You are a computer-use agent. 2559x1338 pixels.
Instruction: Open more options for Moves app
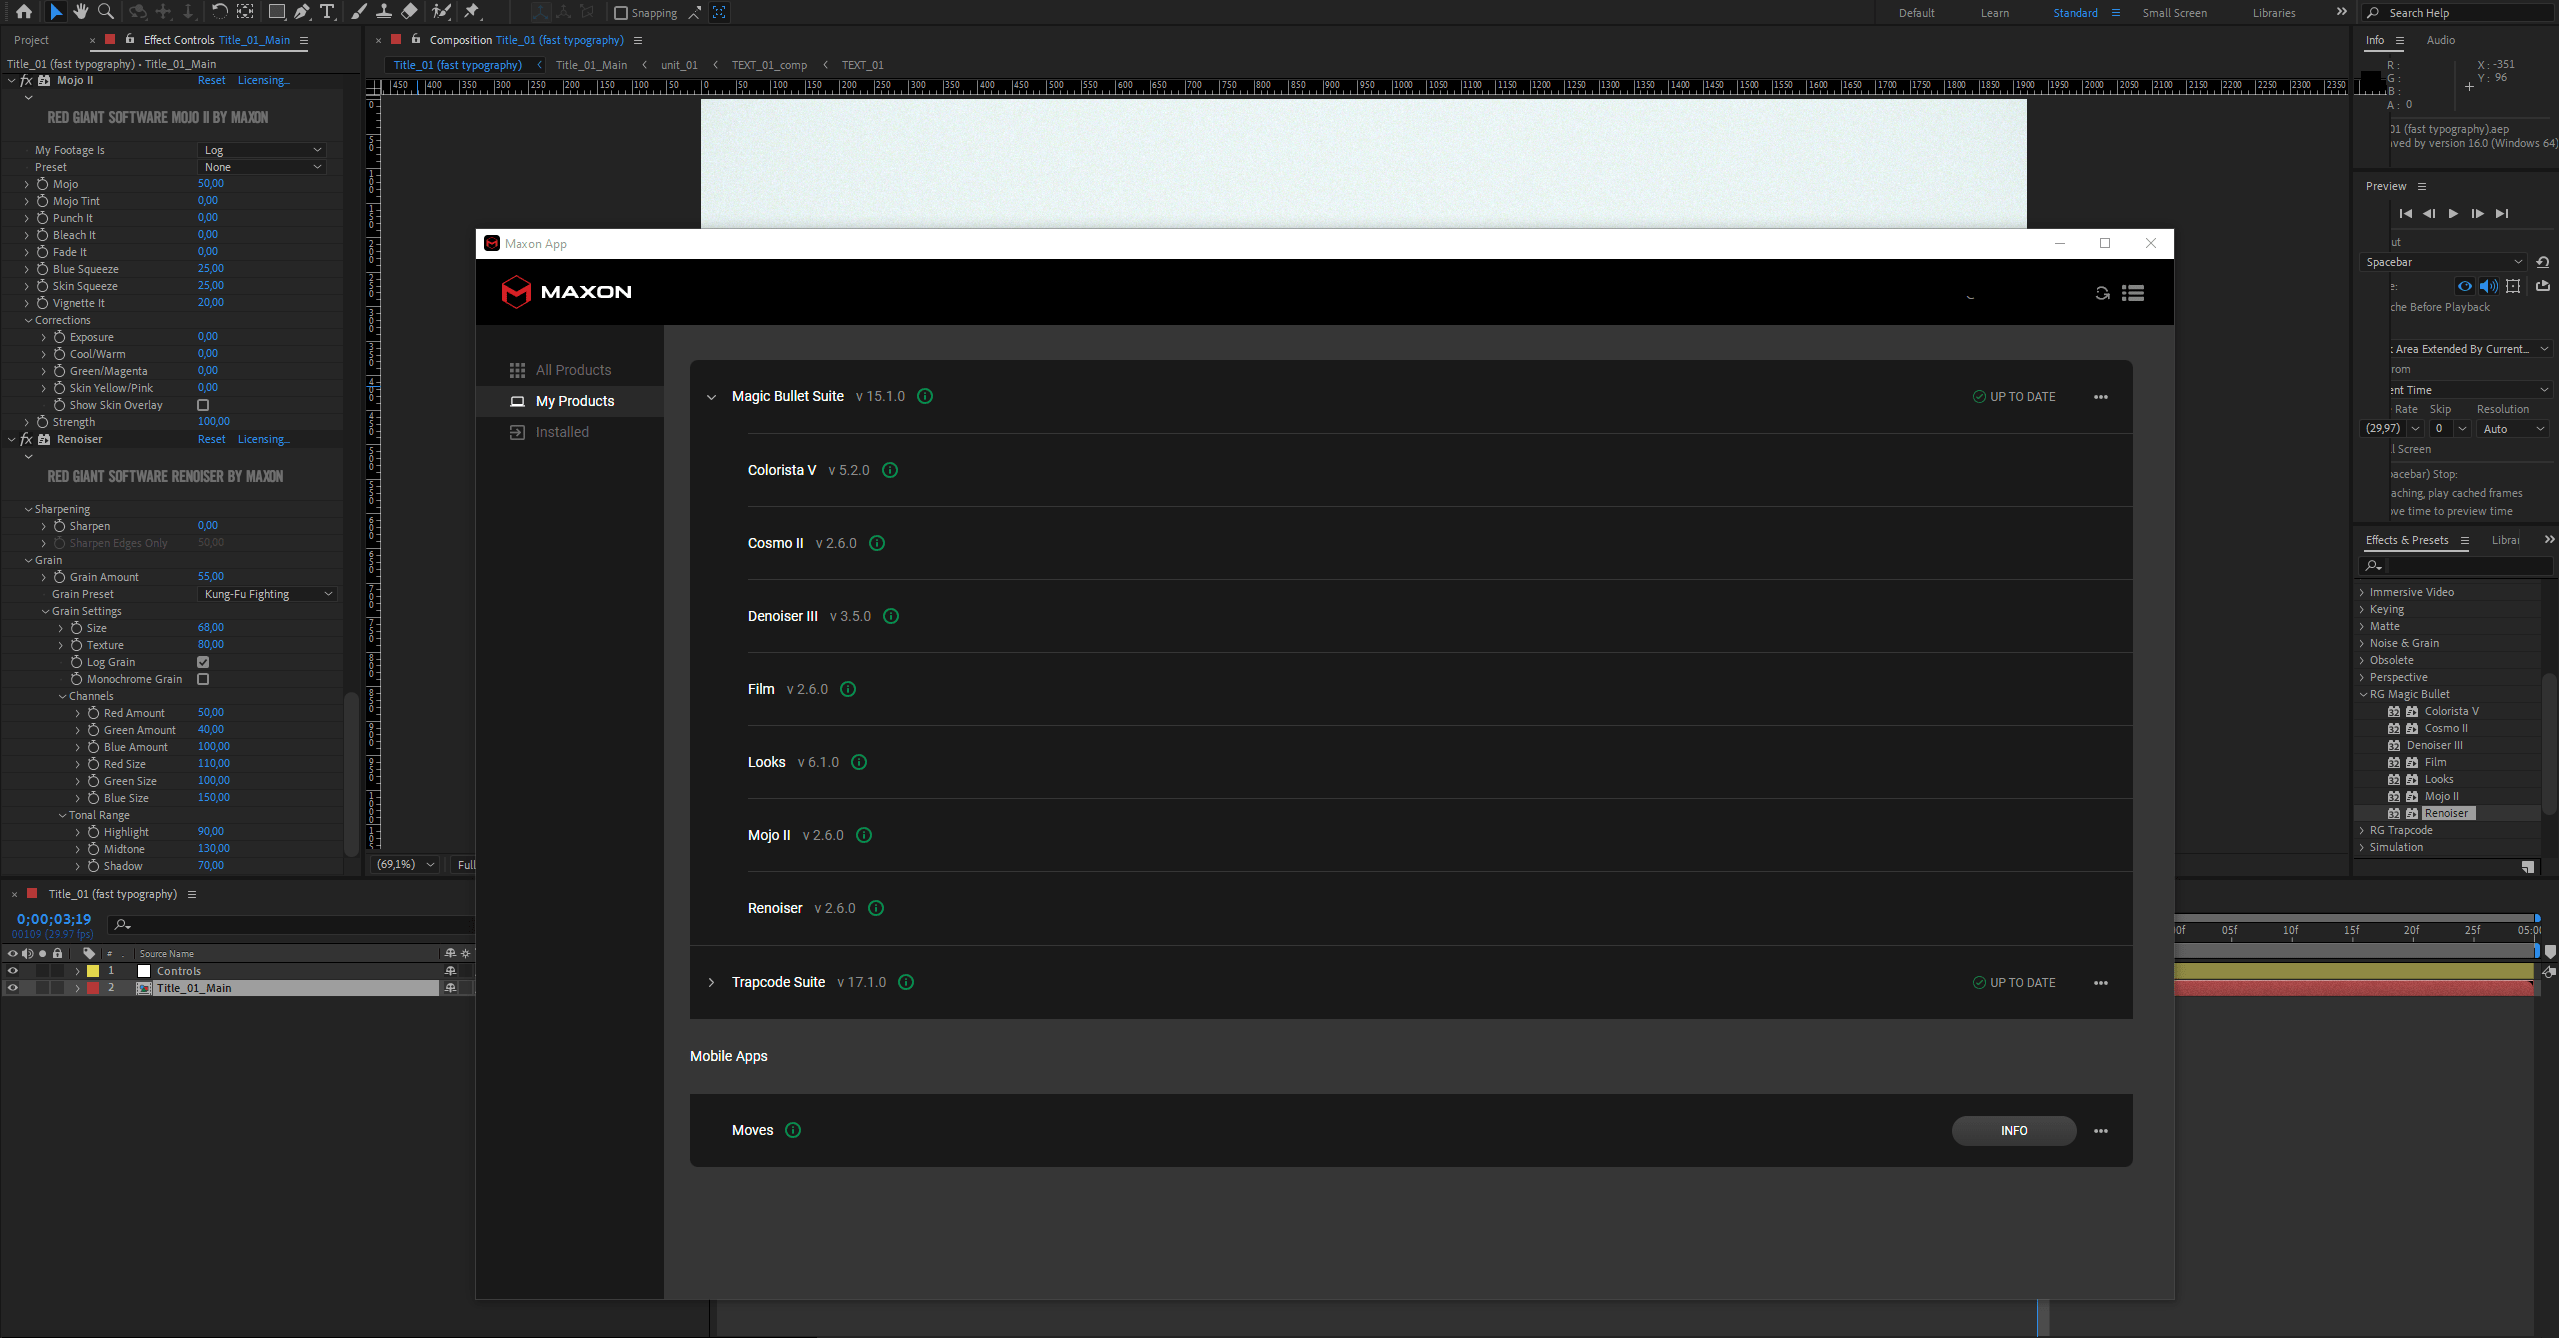coord(2101,1131)
